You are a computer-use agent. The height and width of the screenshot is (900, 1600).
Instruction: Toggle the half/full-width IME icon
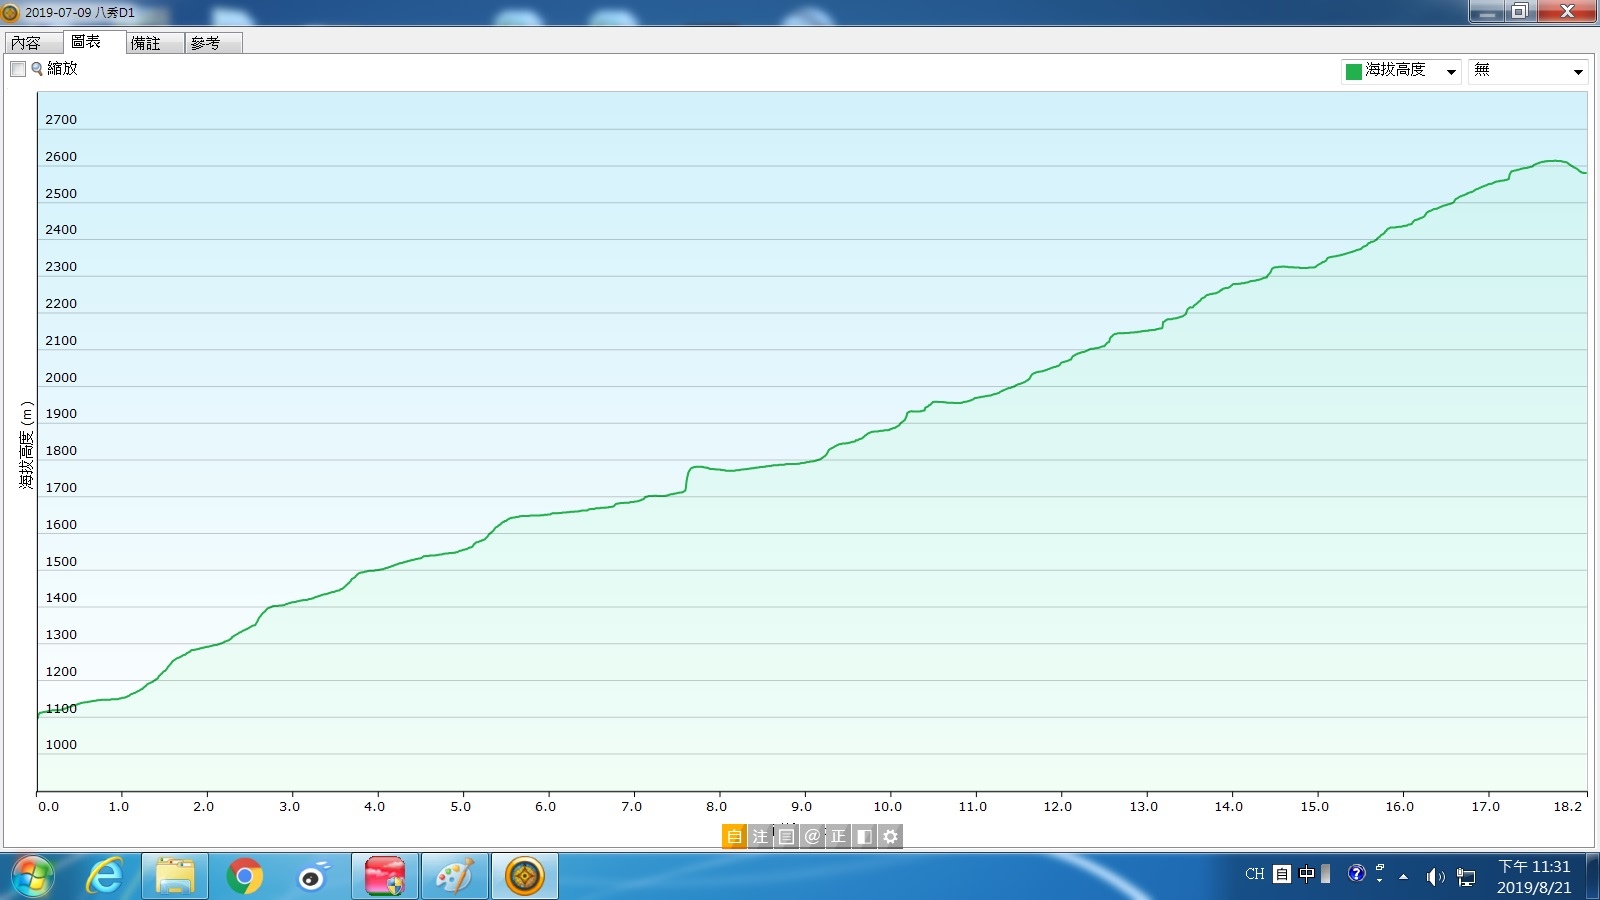coord(864,836)
